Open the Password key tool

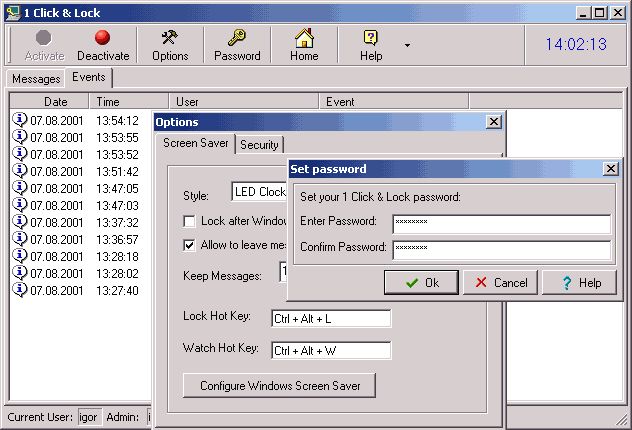(237, 45)
